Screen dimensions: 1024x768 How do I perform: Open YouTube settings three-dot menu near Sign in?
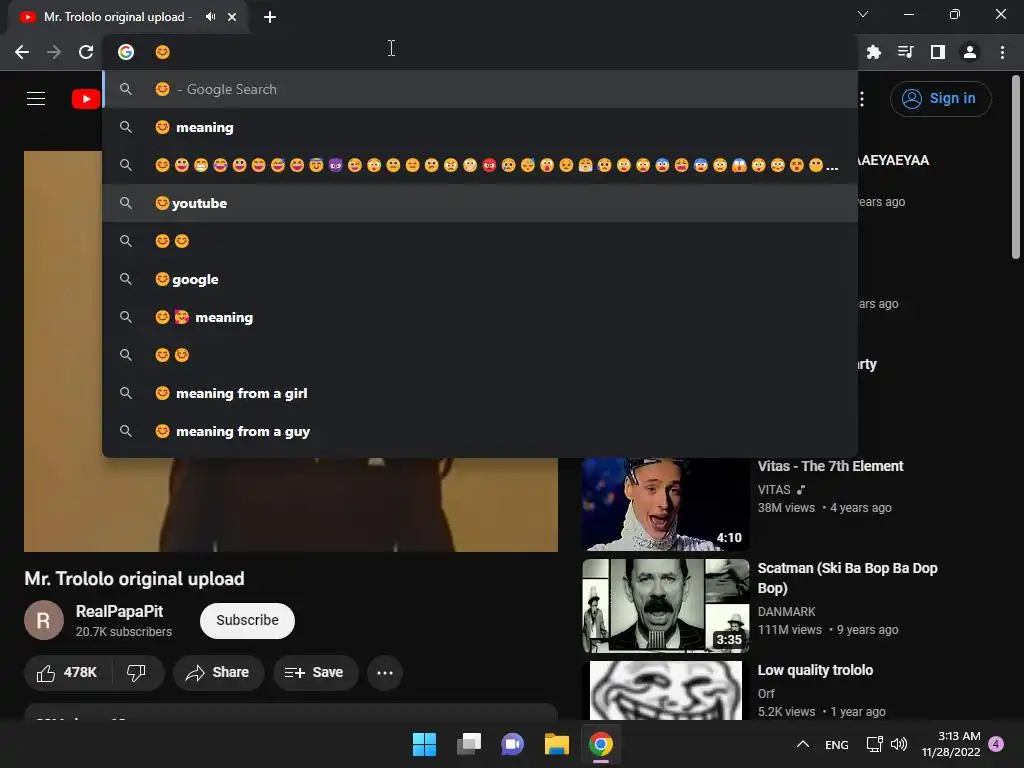click(862, 99)
